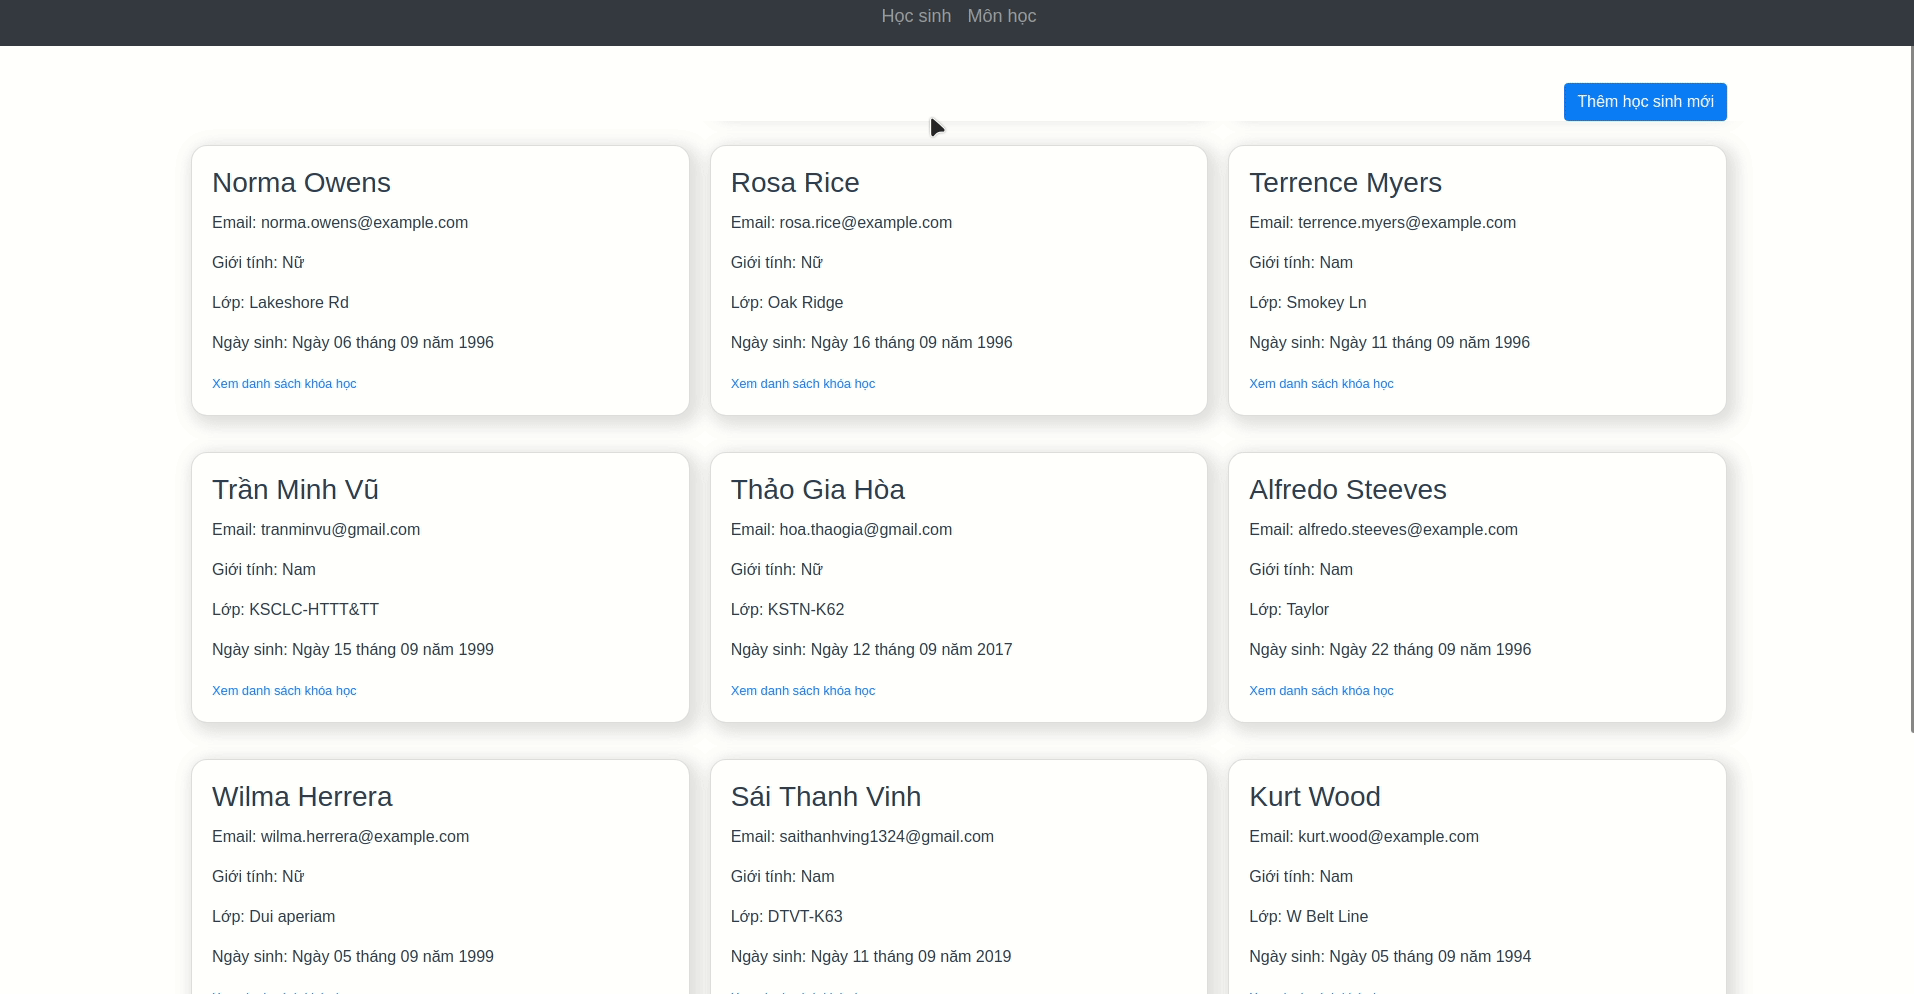Click the class line Lớp: Lakeshore Rd
The image size is (1914, 994).
280,303
